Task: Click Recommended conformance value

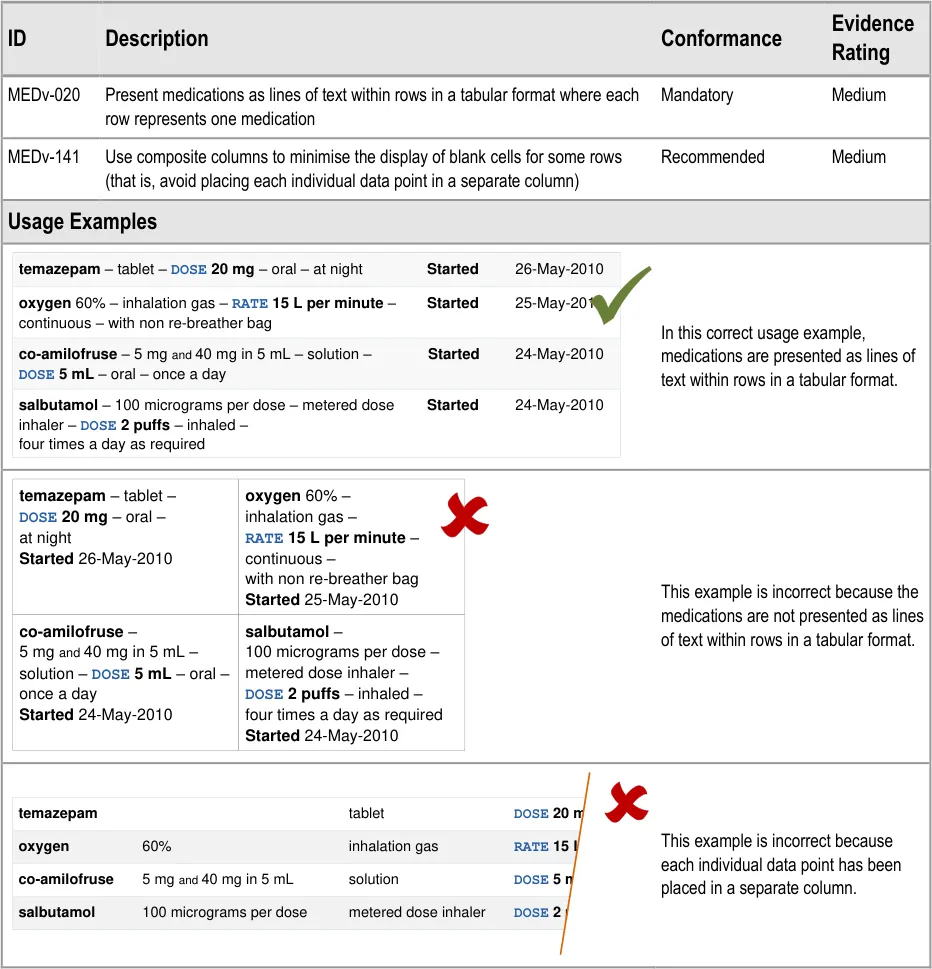Action: tap(712, 157)
